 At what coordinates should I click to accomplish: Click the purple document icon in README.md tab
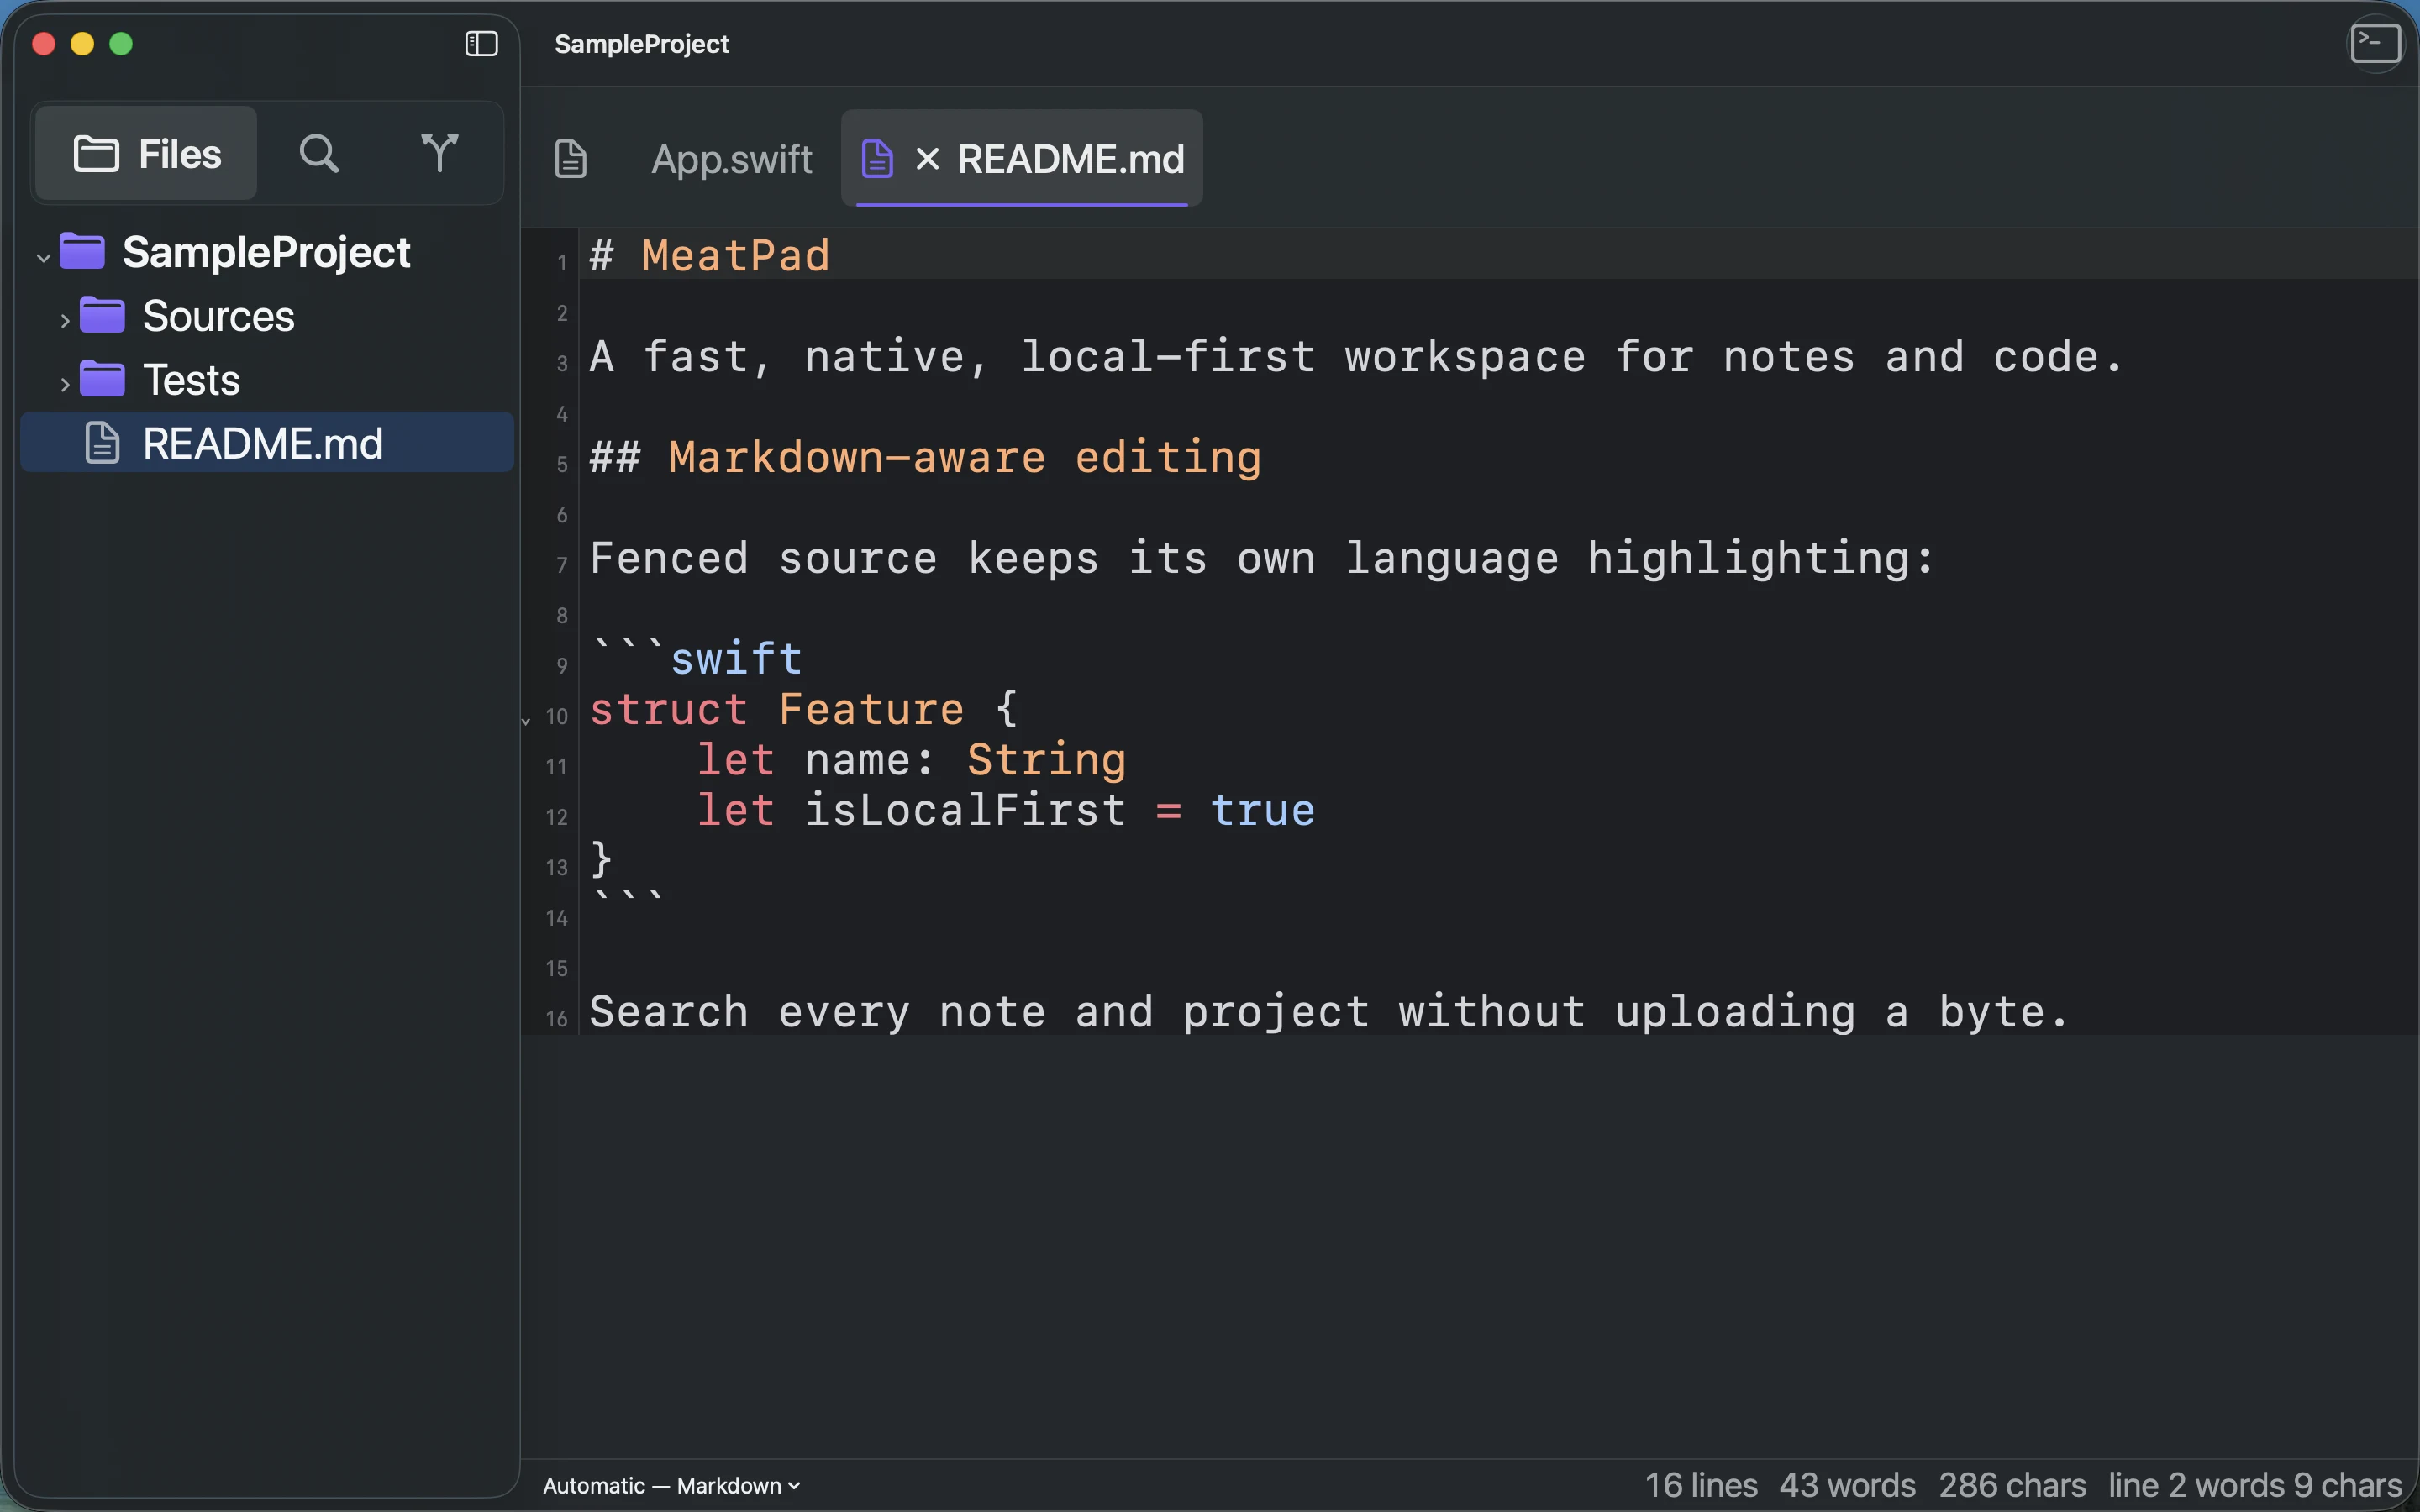coord(877,159)
